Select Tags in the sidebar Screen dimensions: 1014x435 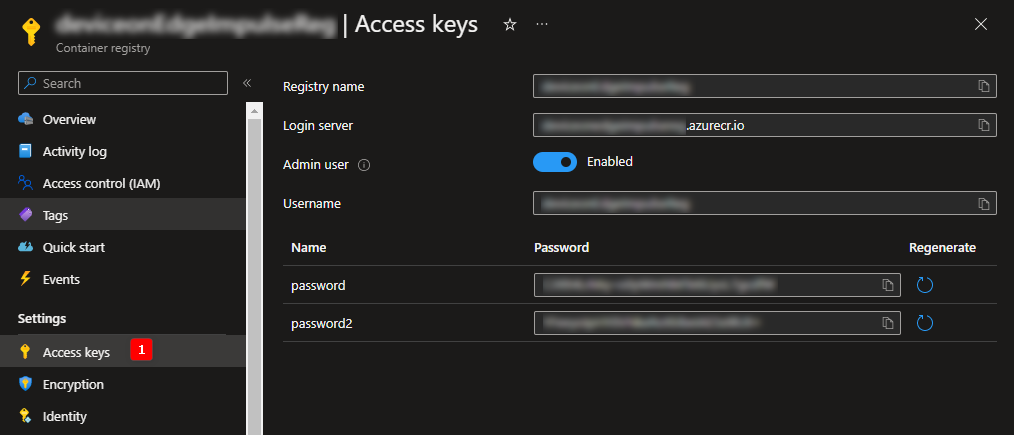coord(55,215)
